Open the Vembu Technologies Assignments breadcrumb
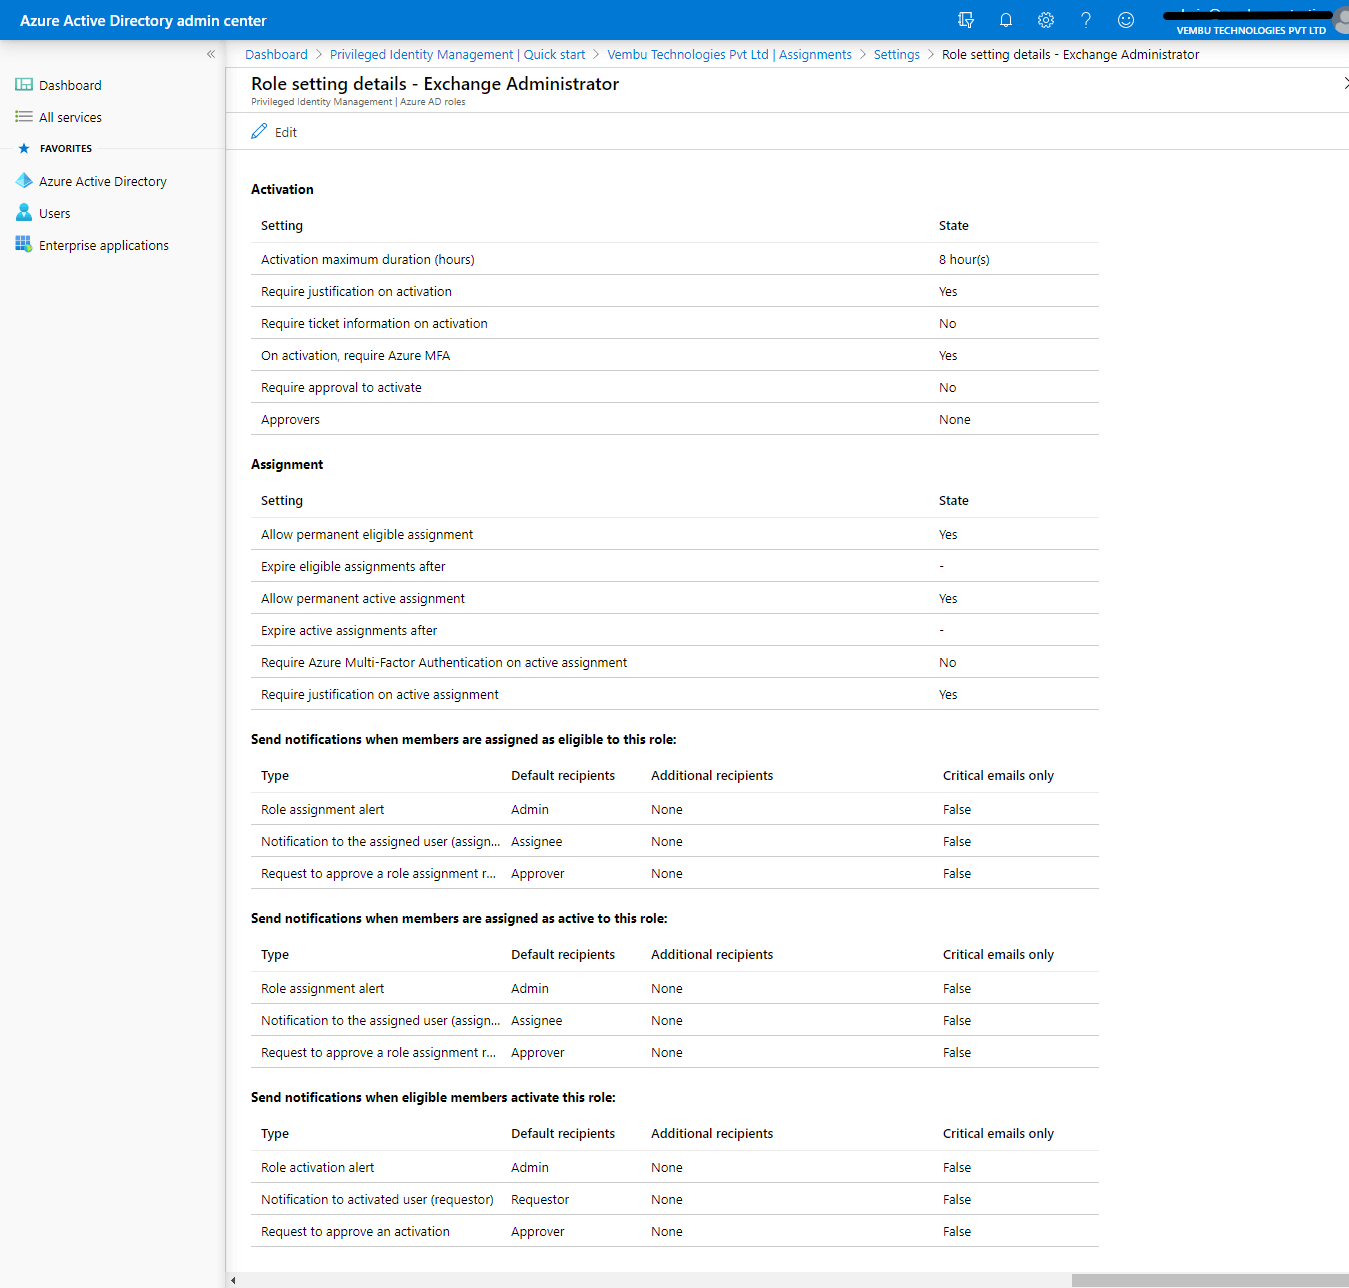Screen dimensions: 1349x1288 729,55
